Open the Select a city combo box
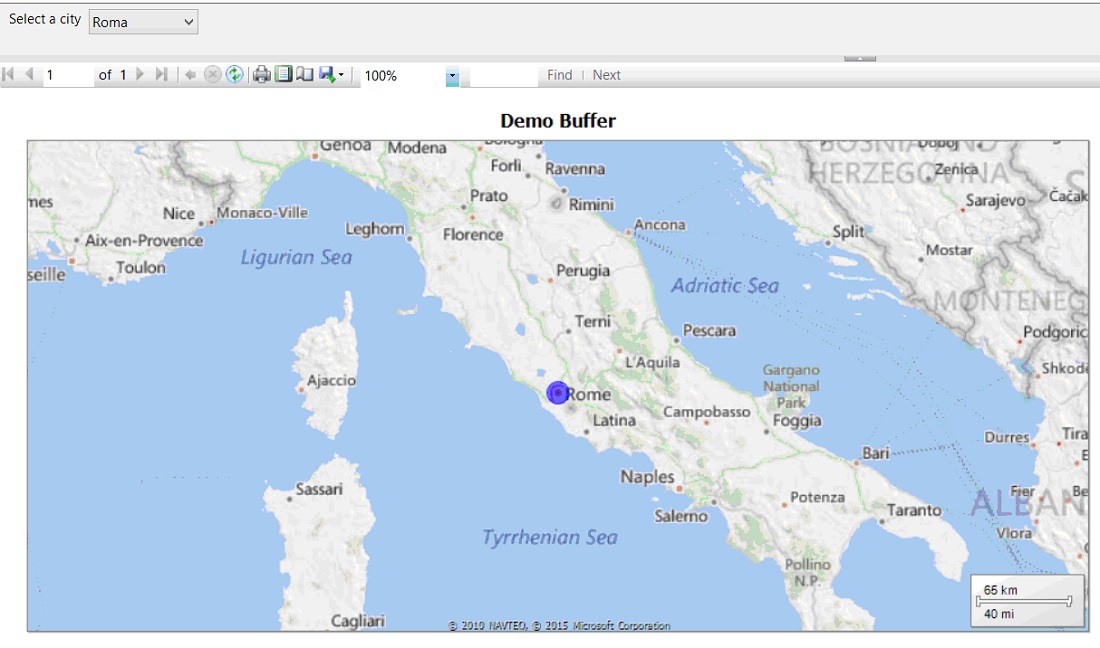This screenshot has height=648, width=1100. click(x=143, y=22)
